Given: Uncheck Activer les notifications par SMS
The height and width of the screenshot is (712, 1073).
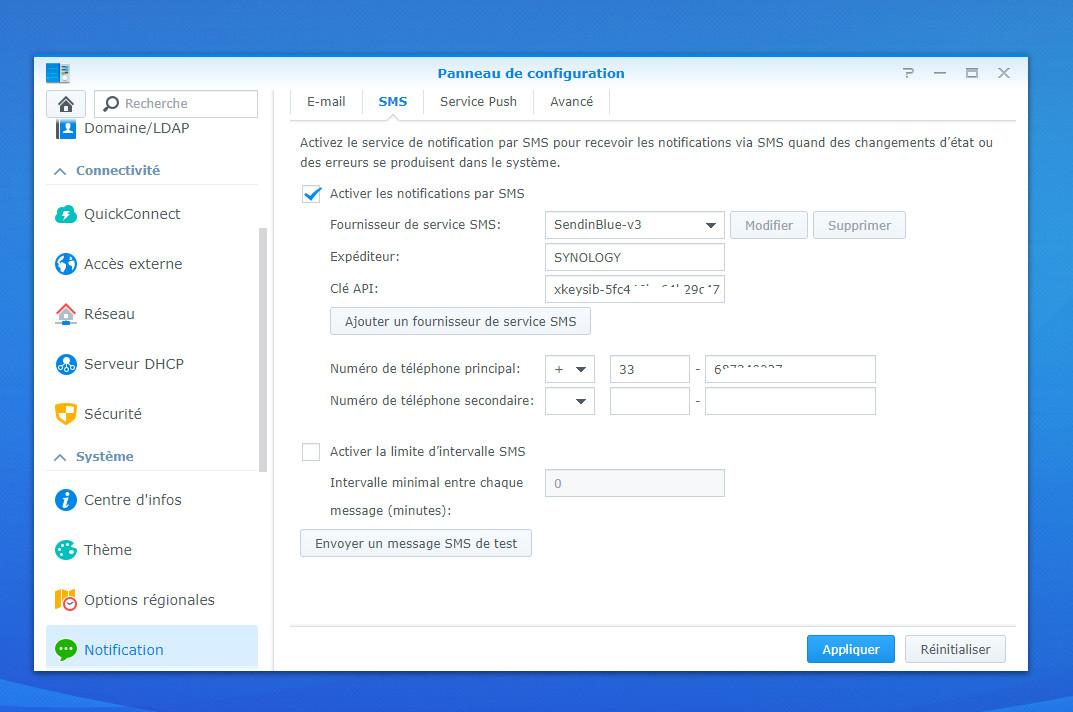Looking at the screenshot, I should 311,194.
